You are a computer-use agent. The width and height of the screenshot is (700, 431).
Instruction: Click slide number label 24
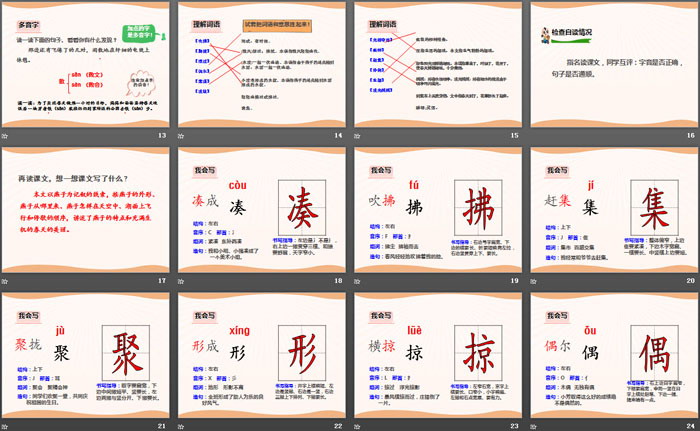click(x=691, y=426)
